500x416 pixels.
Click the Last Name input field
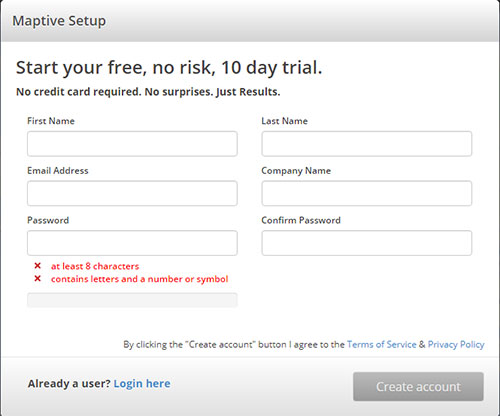click(x=367, y=144)
